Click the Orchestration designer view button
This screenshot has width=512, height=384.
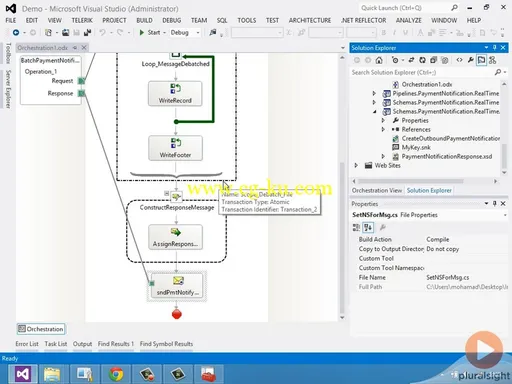click(41, 329)
